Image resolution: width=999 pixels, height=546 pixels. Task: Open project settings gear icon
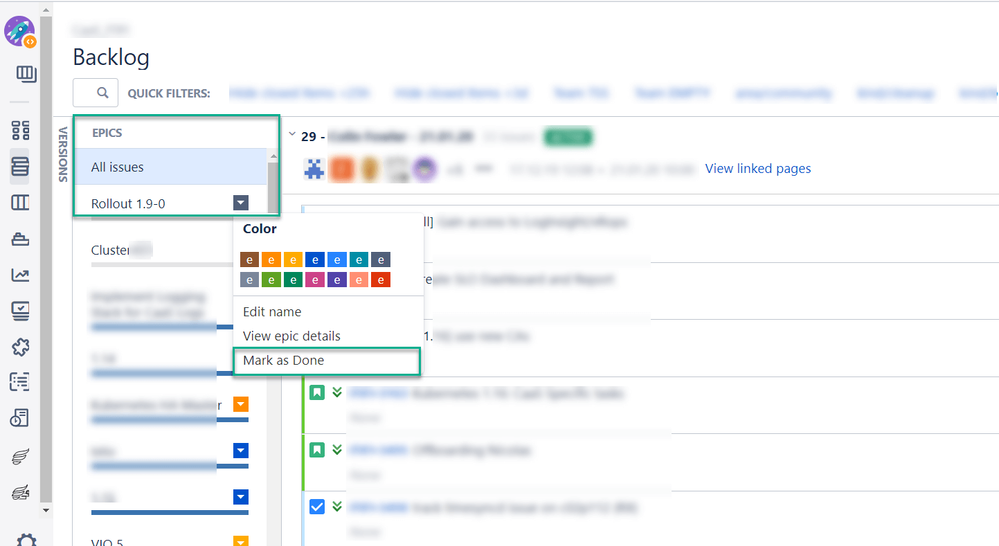click(26, 540)
